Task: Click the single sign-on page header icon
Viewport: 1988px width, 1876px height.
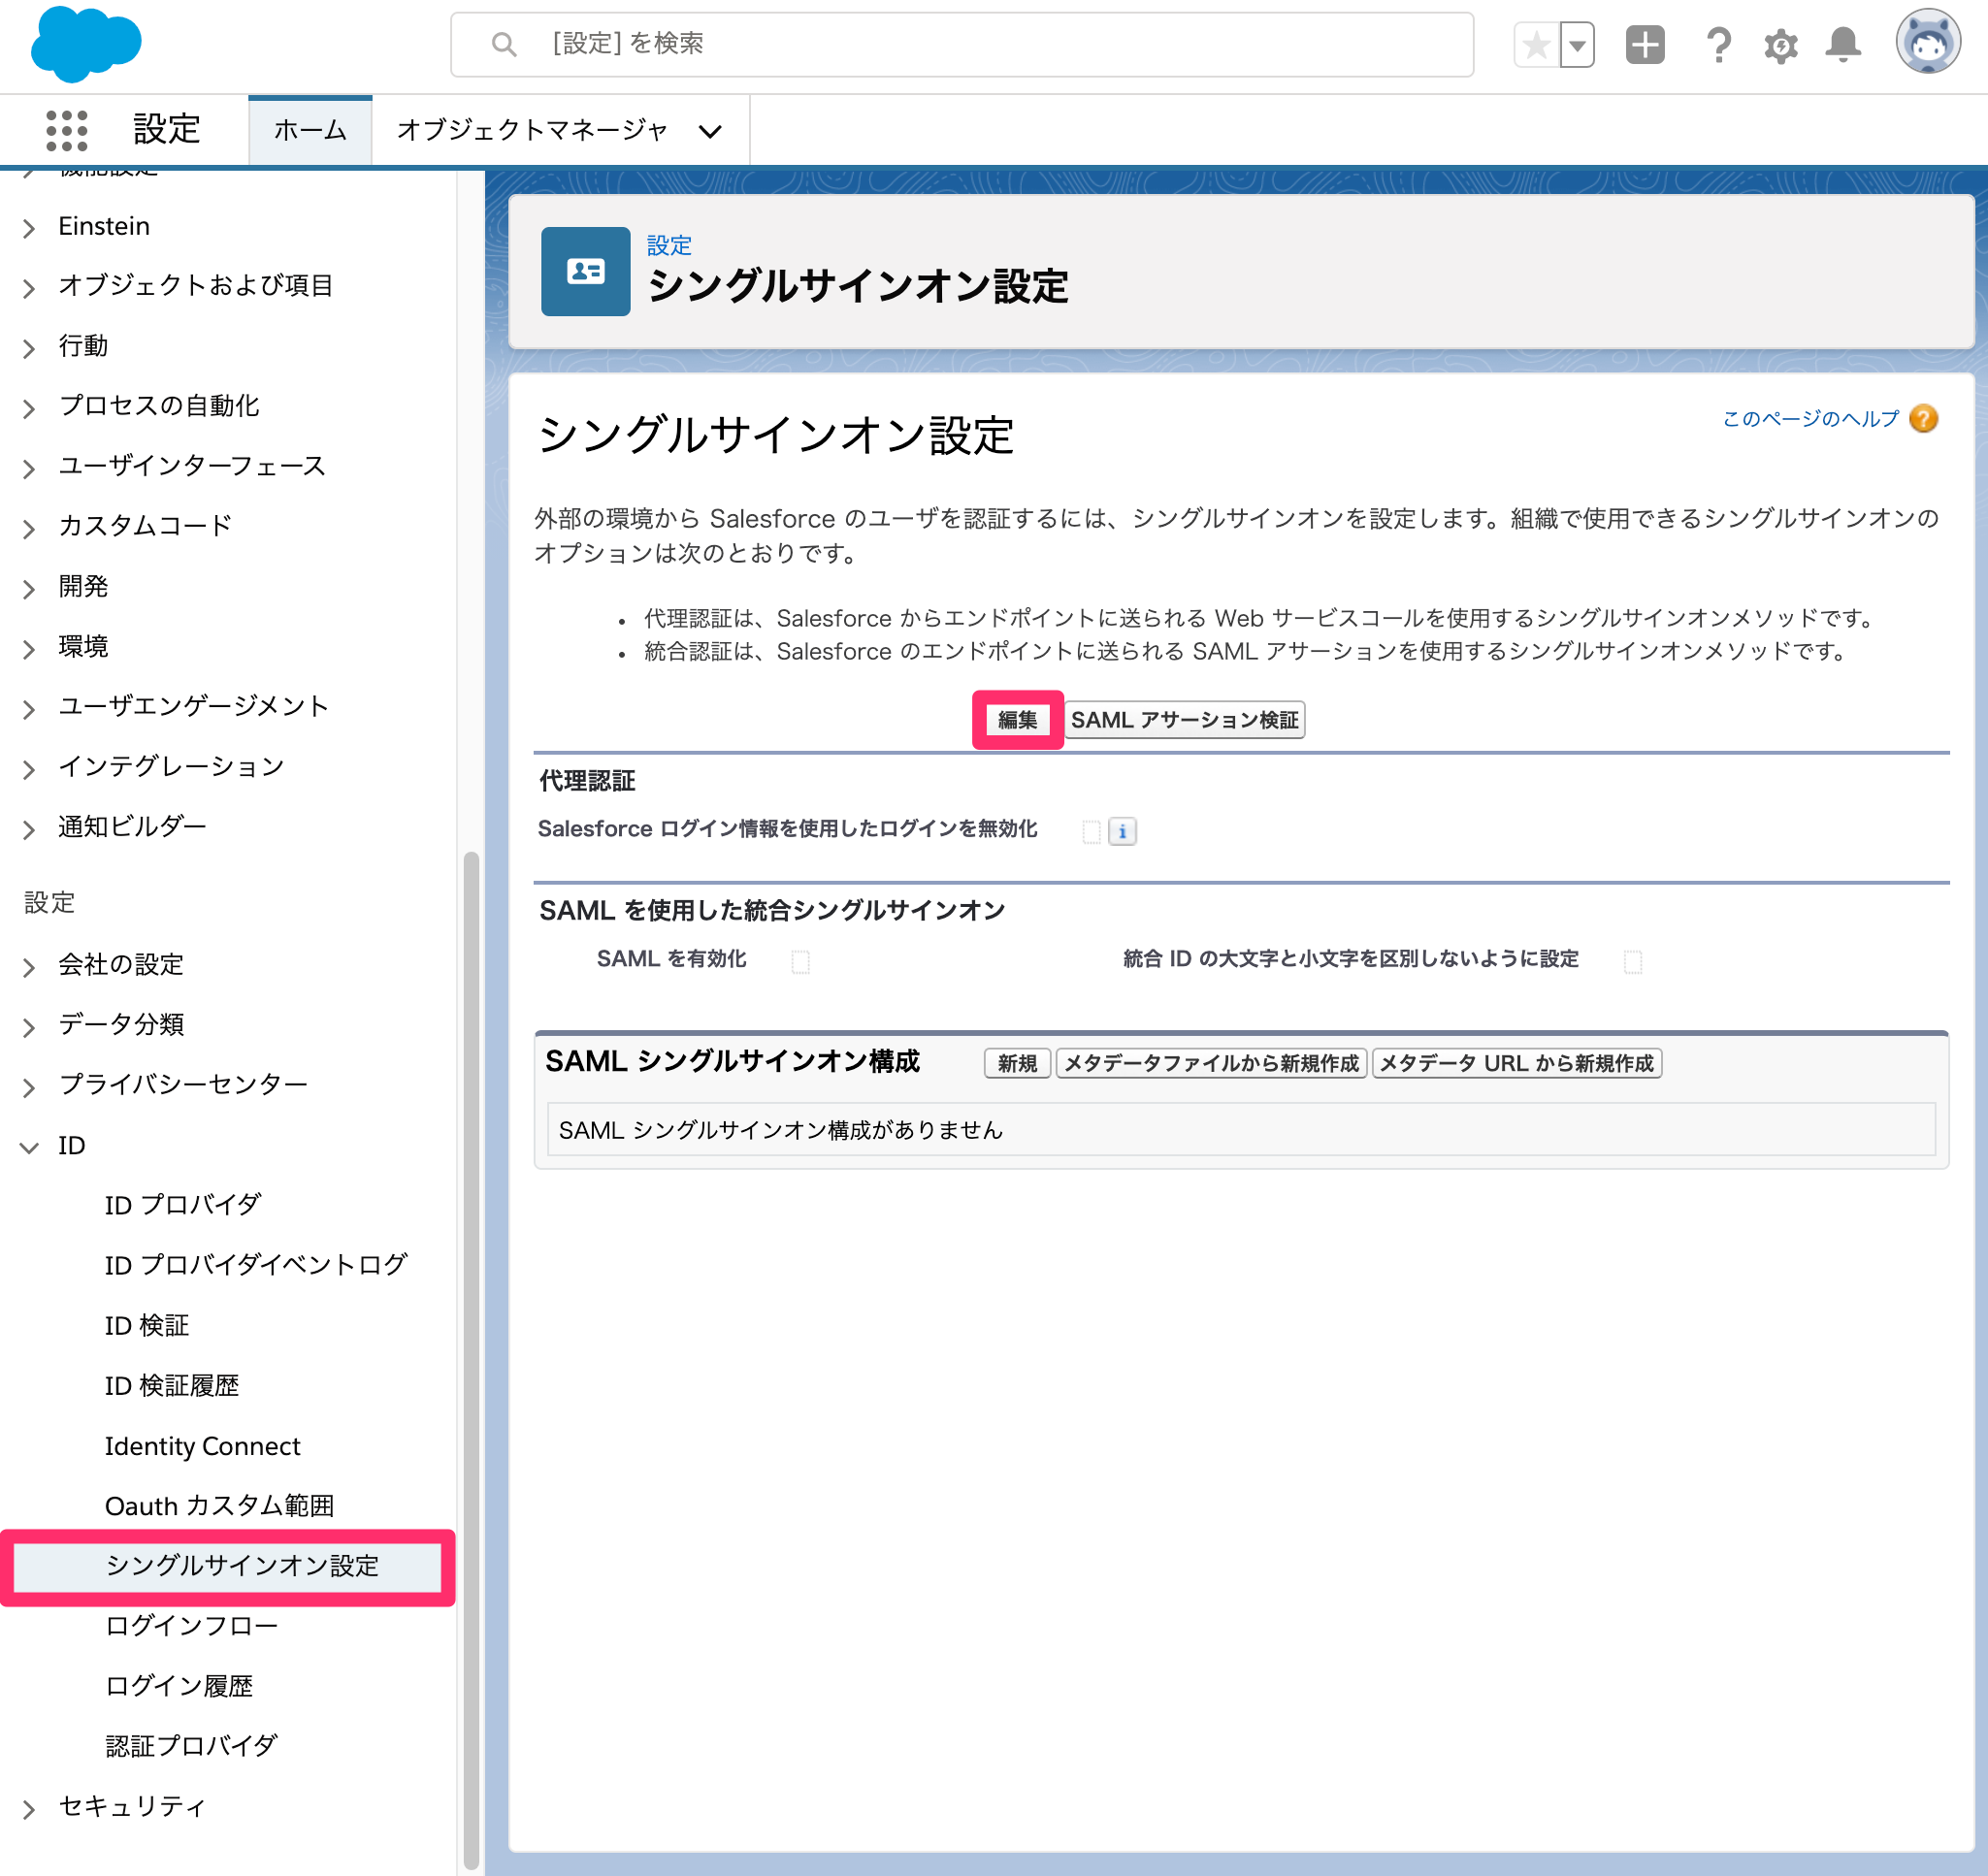Action: click(586, 271)
